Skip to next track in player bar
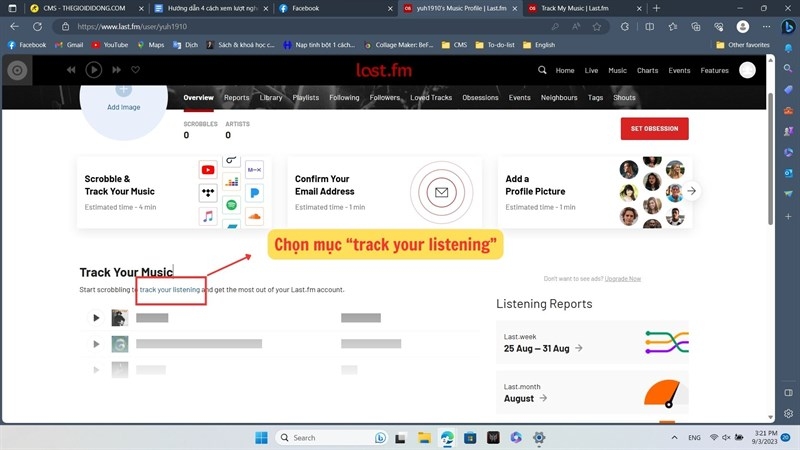This screenshot has width=800, height=450. click(116, 70)
